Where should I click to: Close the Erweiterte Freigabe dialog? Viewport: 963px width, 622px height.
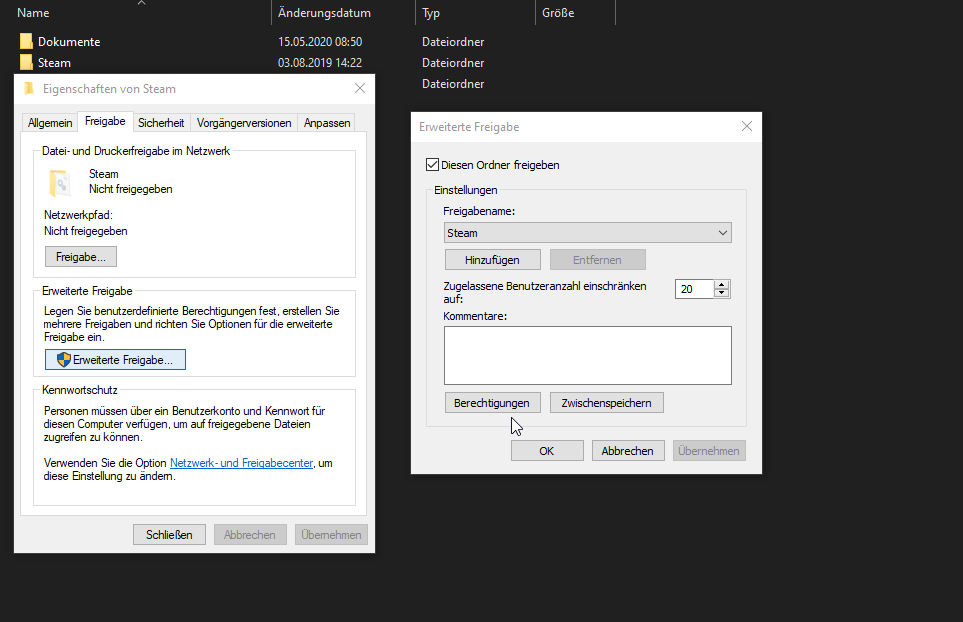click(747, 126)
